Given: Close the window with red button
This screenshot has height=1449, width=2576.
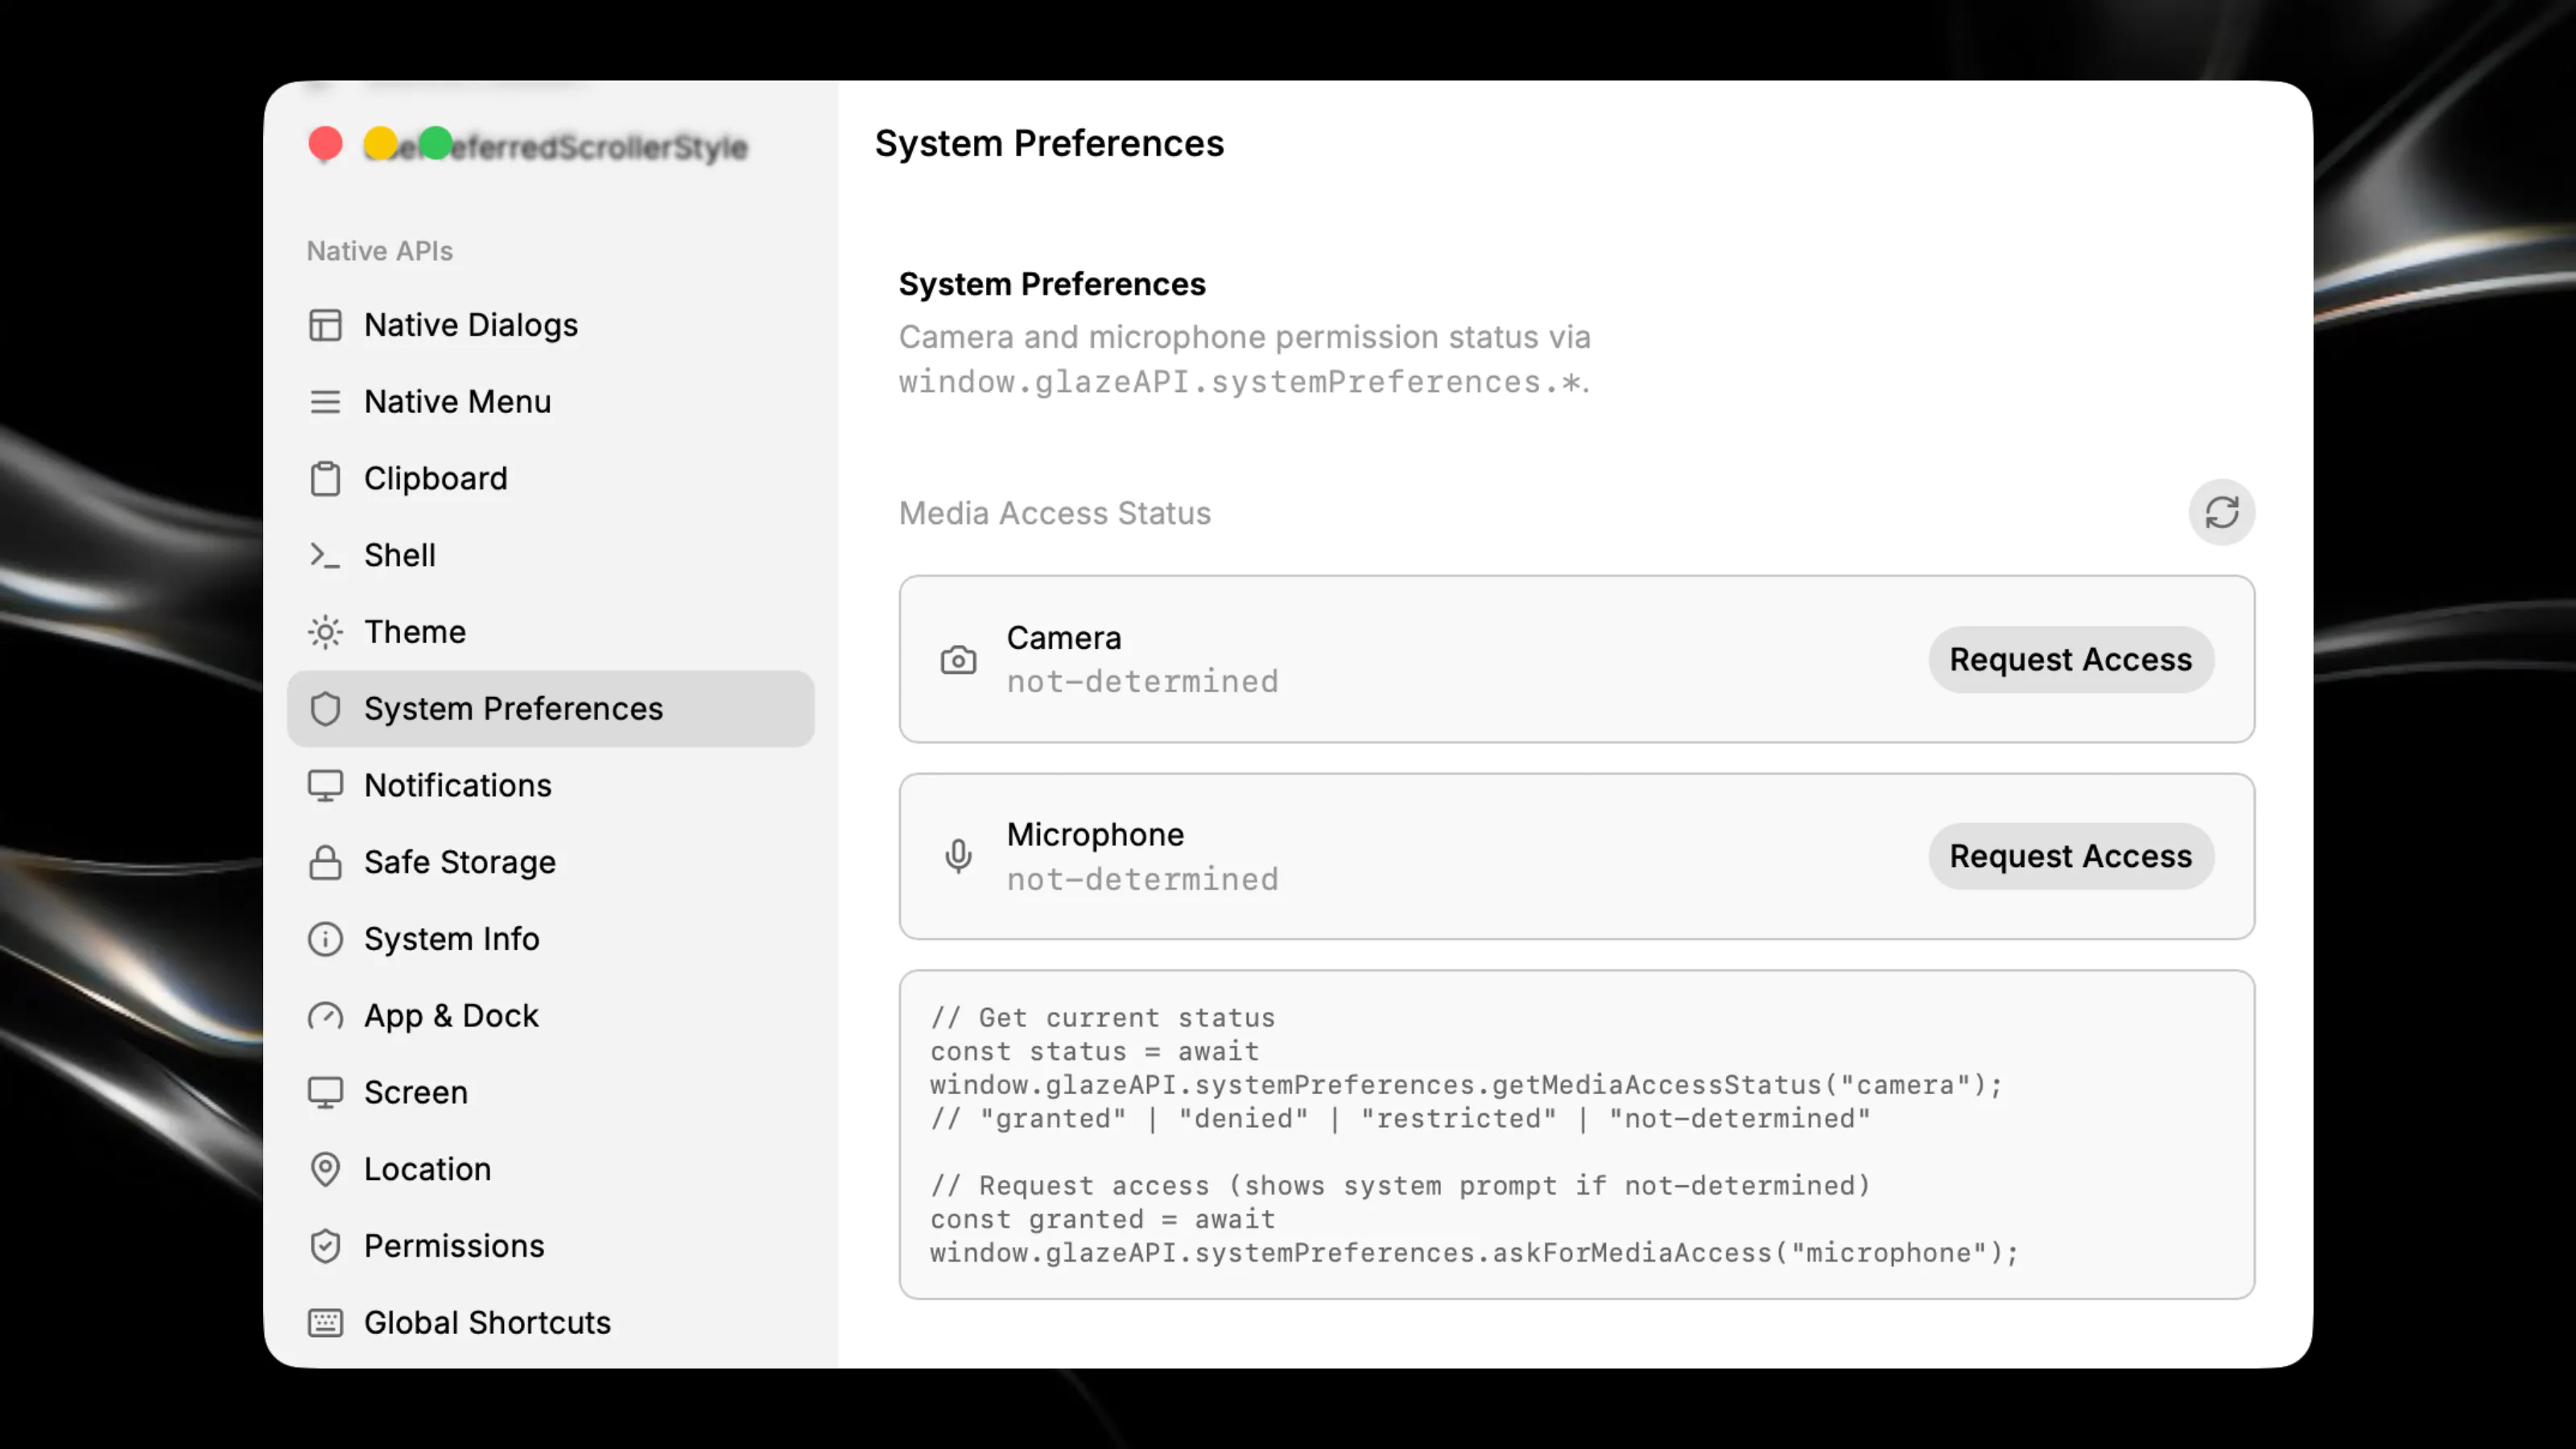Looking at the screenshot, I should point(325,144).
